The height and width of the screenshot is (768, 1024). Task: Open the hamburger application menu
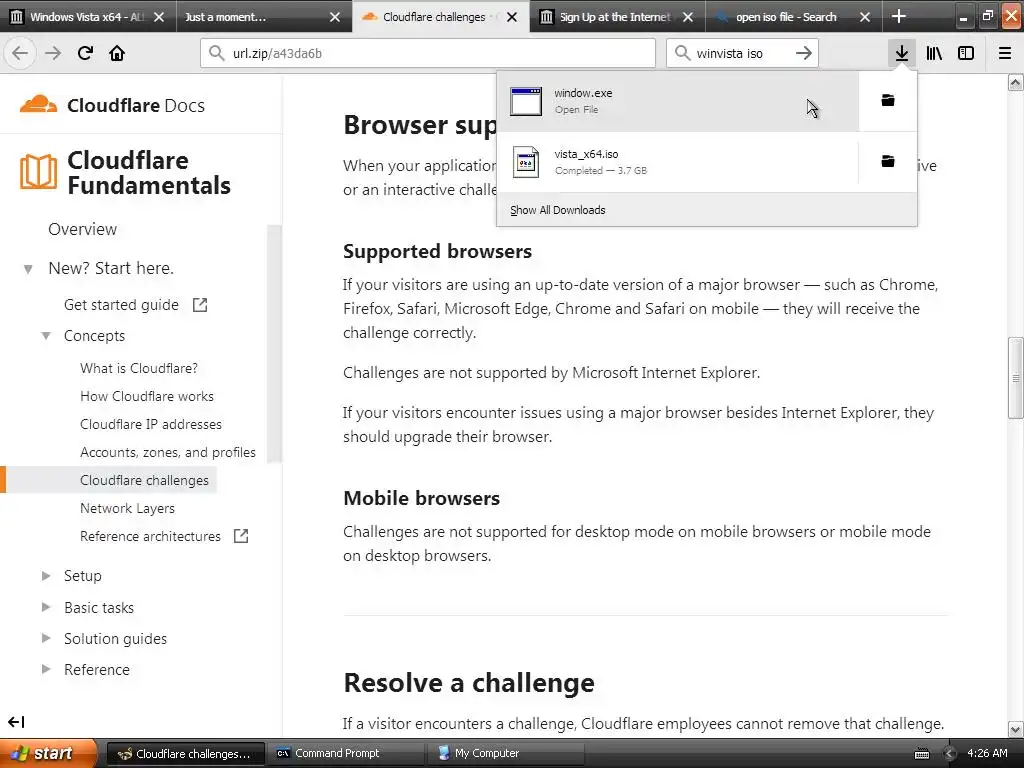1005,54
